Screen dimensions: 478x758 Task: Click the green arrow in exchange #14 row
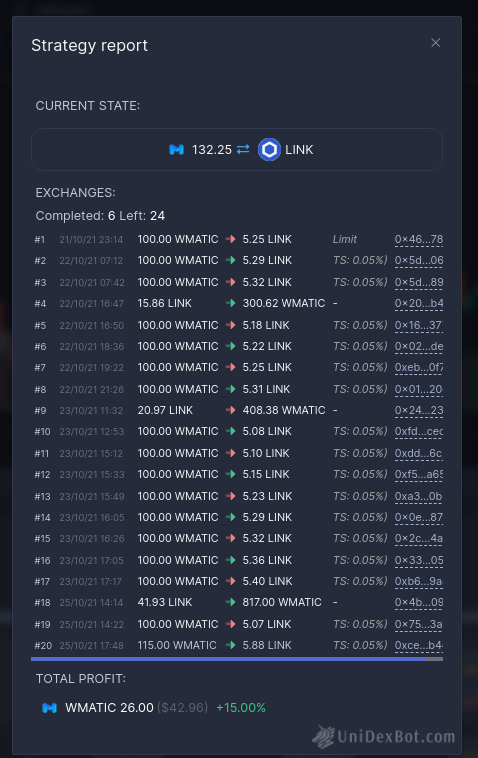coord(231,517)
